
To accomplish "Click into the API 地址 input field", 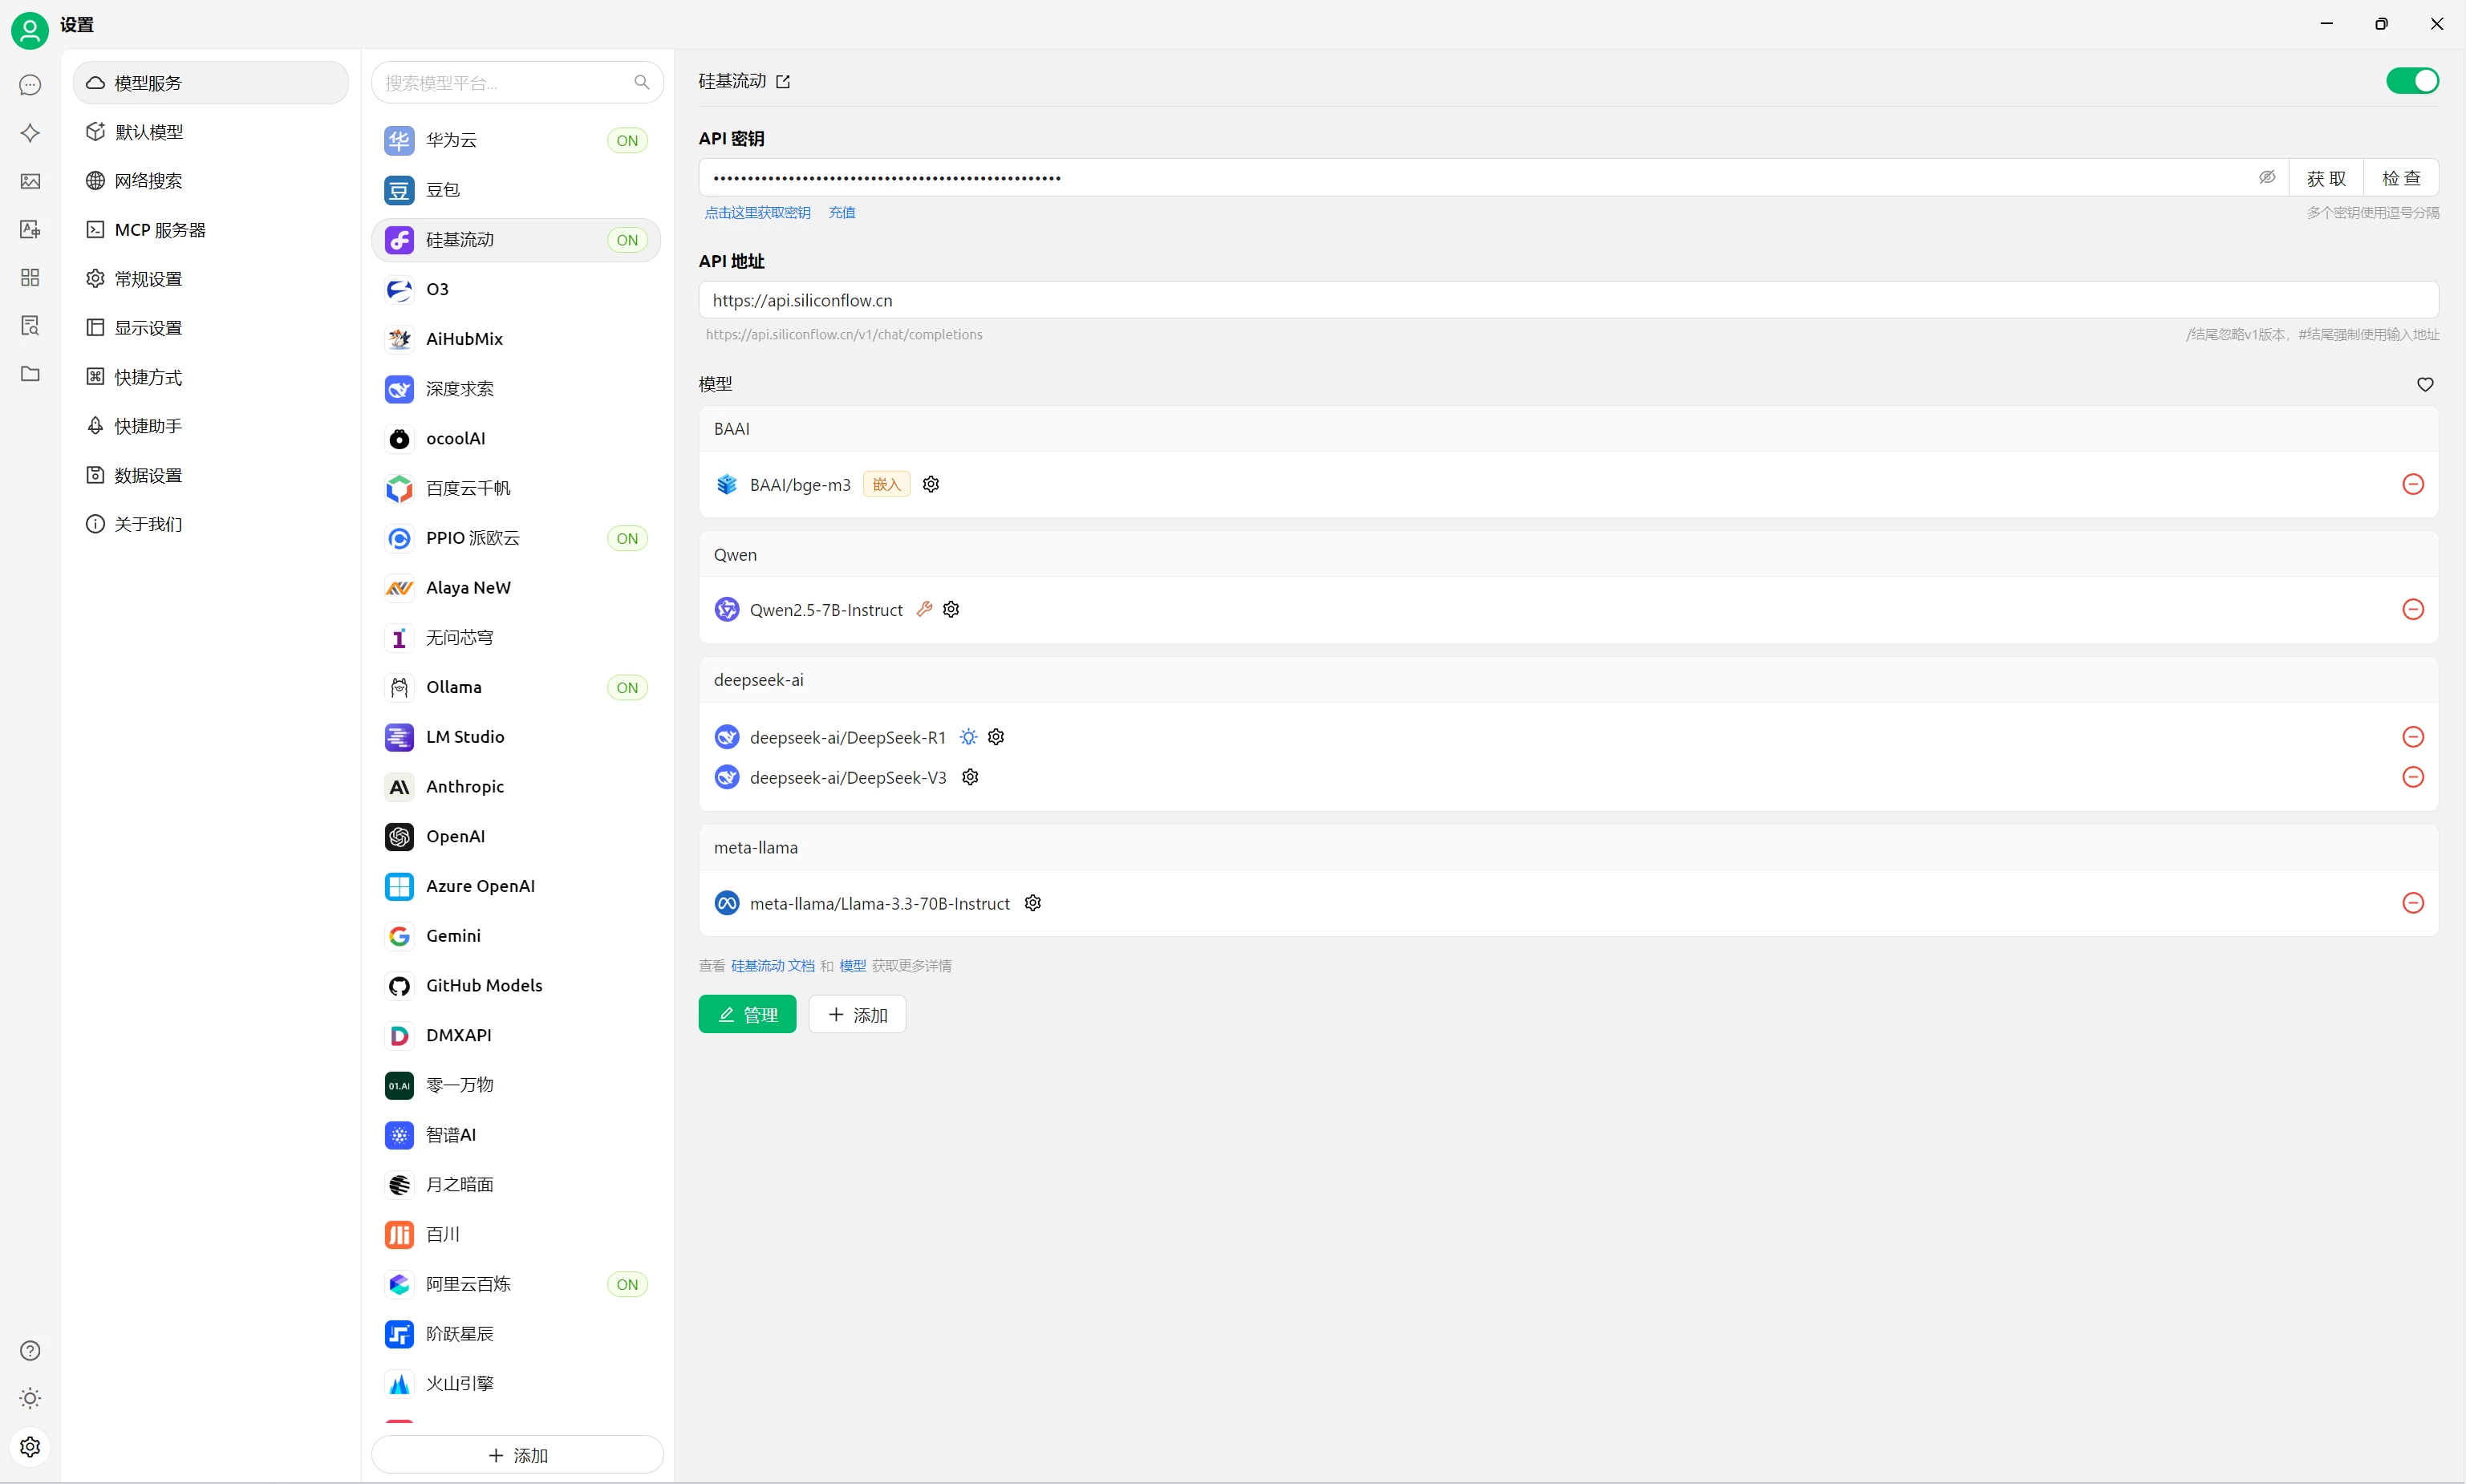I will tap(1568, 300).
